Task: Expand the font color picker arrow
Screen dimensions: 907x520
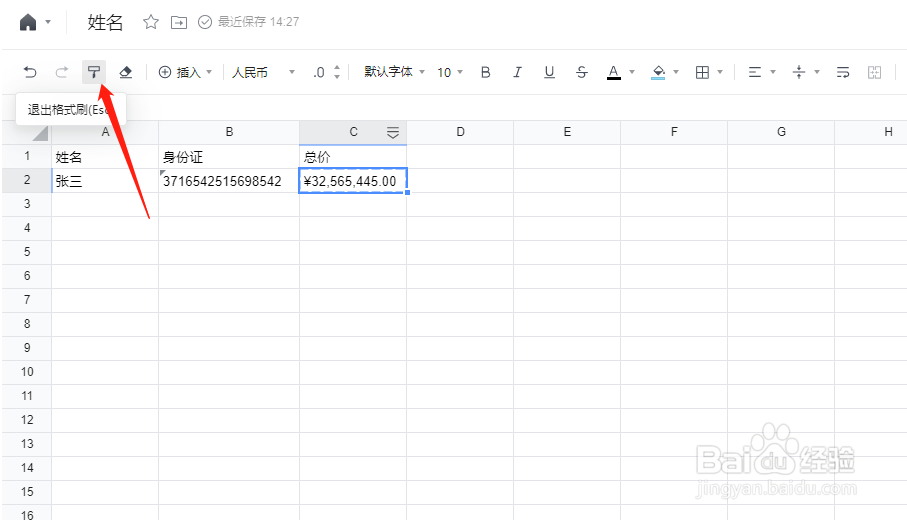Action: [632, 72]
